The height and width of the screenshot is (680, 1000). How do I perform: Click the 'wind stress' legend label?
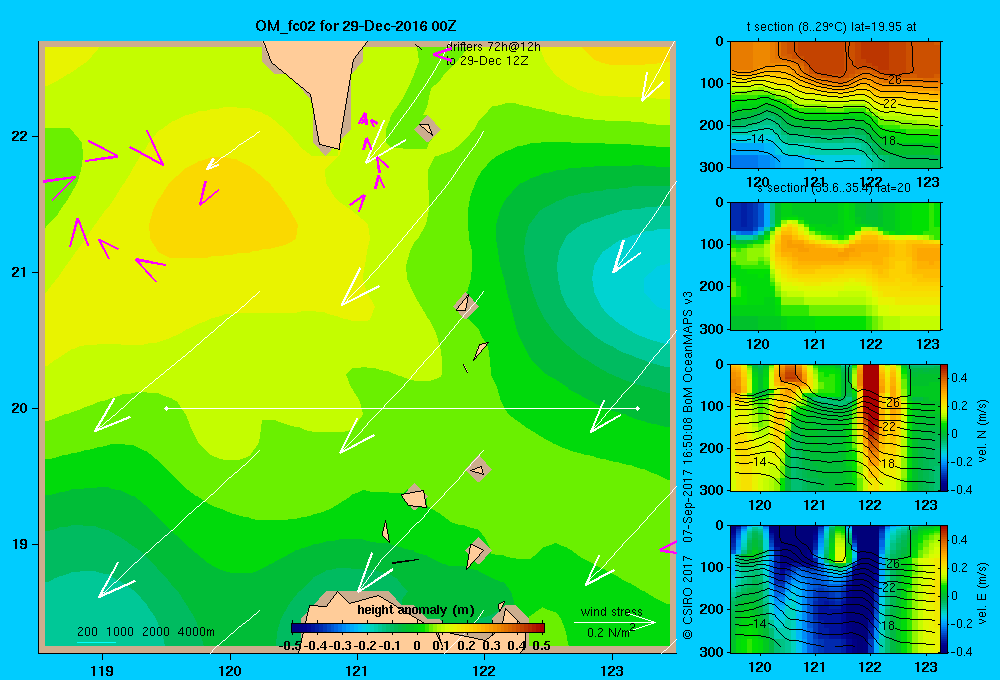(612, 611)
